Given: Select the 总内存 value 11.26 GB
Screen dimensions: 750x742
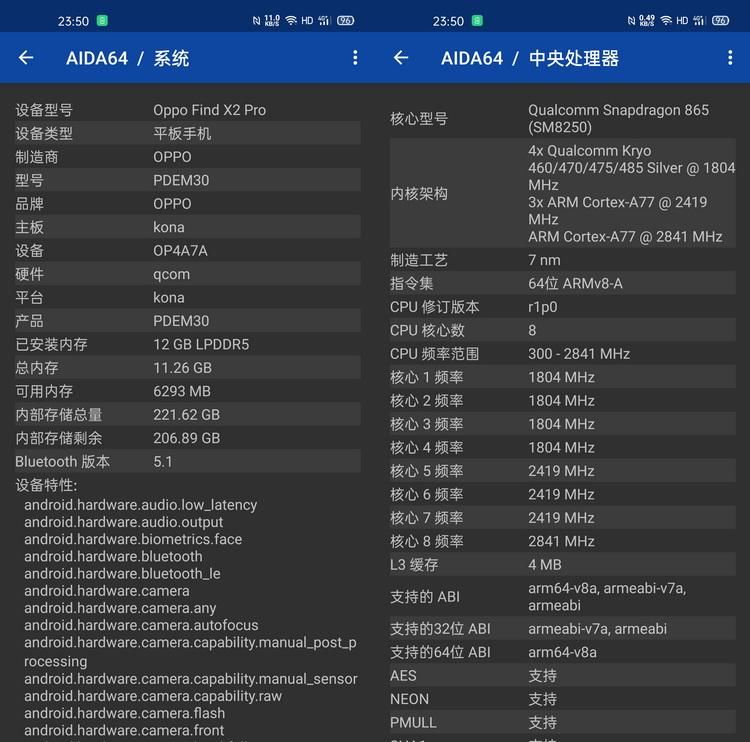Looking at the screenshot, I should (182, 368).
